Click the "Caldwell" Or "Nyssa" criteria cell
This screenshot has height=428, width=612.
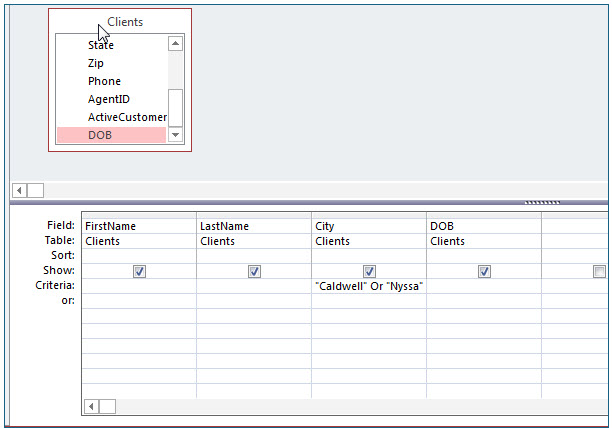[x=369, y=286]
